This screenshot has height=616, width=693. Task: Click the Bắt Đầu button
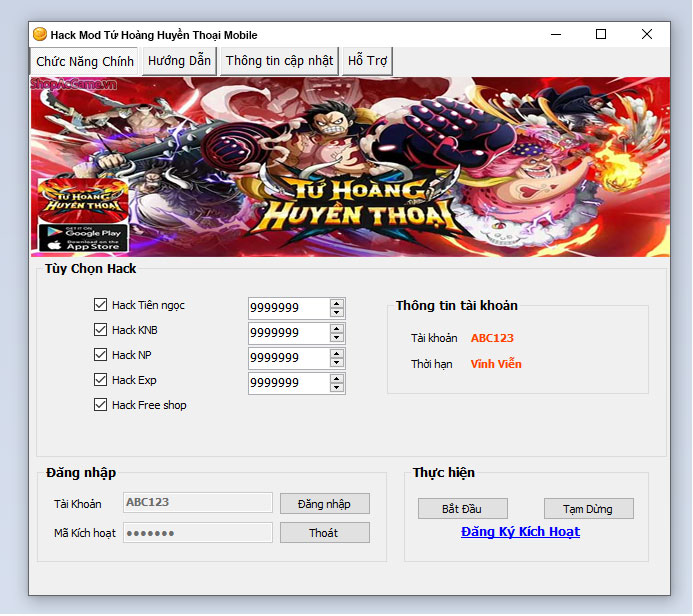coord(463,509)
